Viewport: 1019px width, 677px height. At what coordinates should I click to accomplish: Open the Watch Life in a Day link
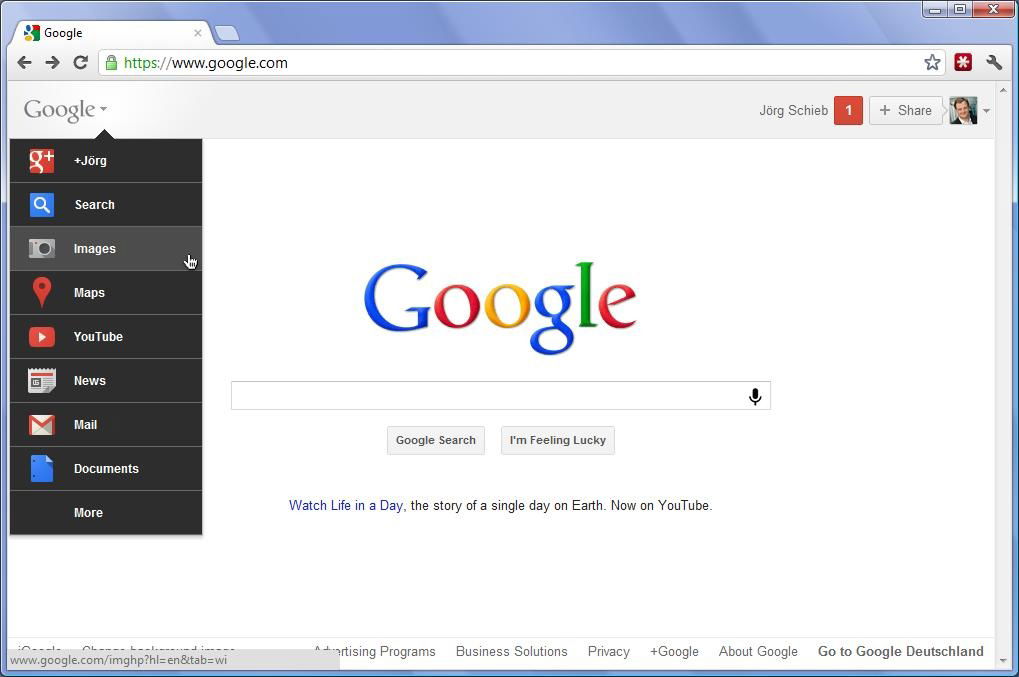(x=346, y=505)
